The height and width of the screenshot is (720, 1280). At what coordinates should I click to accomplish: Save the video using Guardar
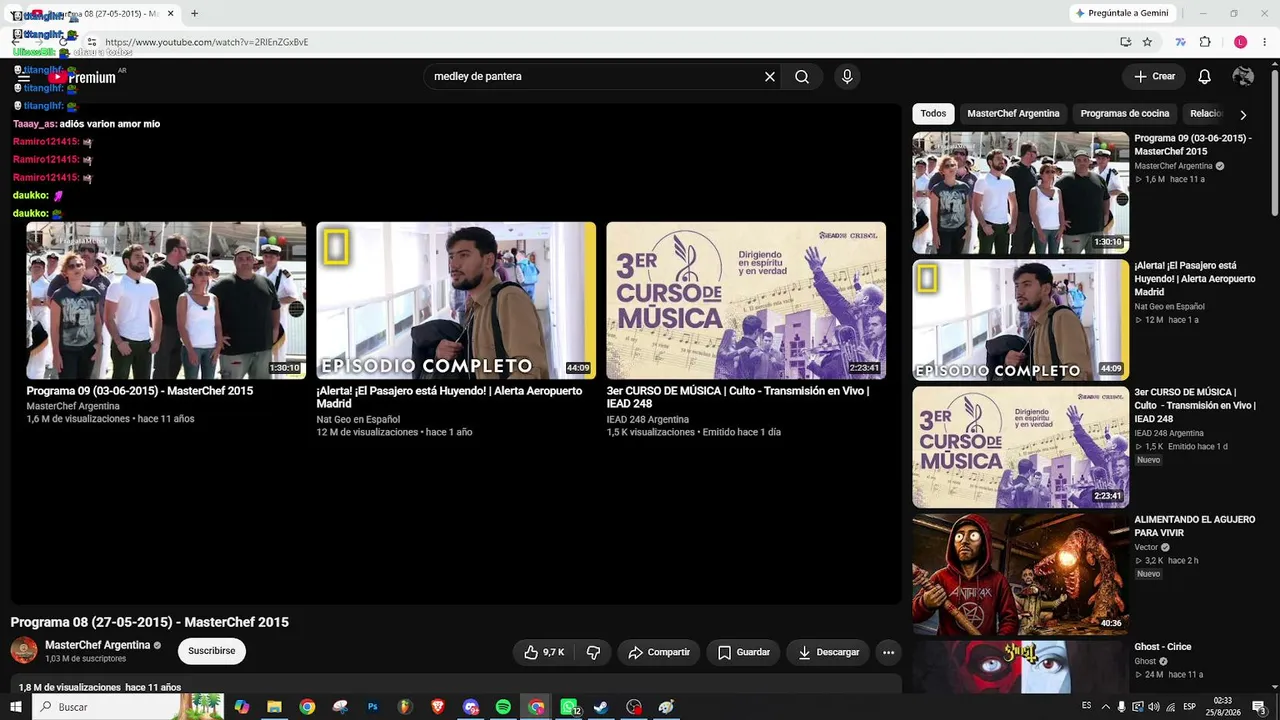pos(743,652)
